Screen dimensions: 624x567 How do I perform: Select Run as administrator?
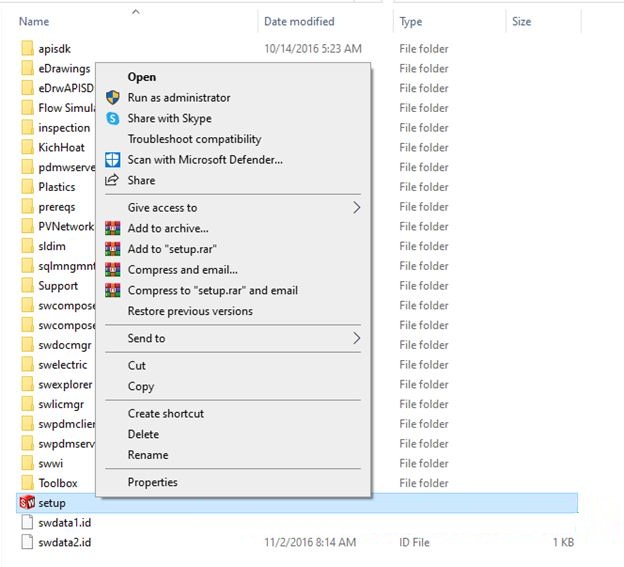pos(179,97)
